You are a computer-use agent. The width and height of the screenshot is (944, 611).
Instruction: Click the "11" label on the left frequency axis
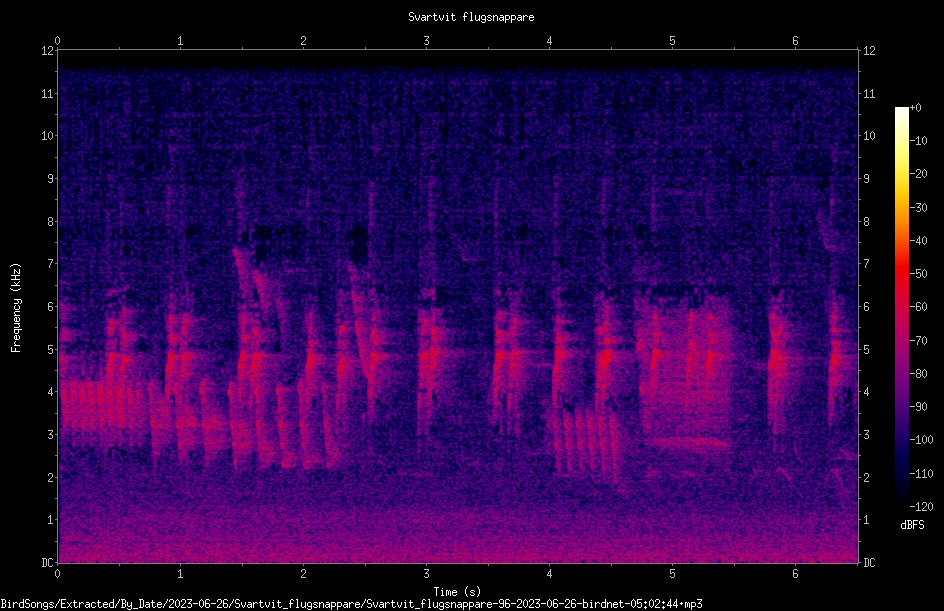[48, 93]
